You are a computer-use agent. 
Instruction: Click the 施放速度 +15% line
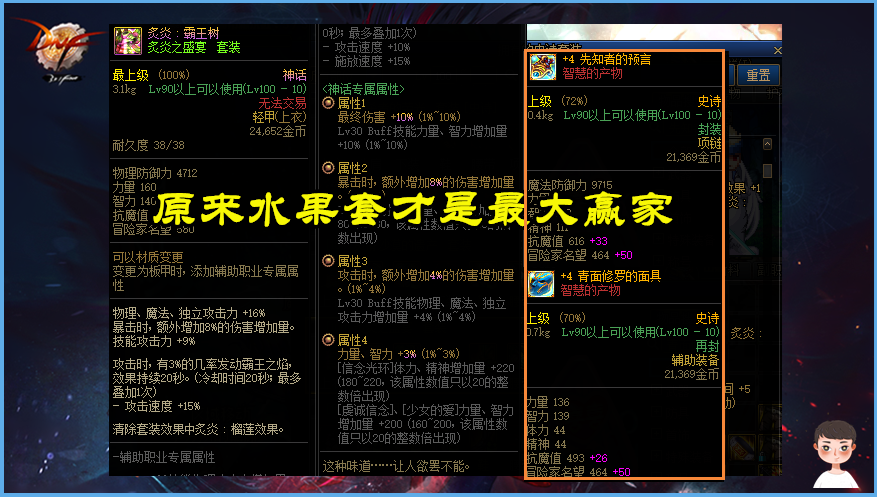366,61
